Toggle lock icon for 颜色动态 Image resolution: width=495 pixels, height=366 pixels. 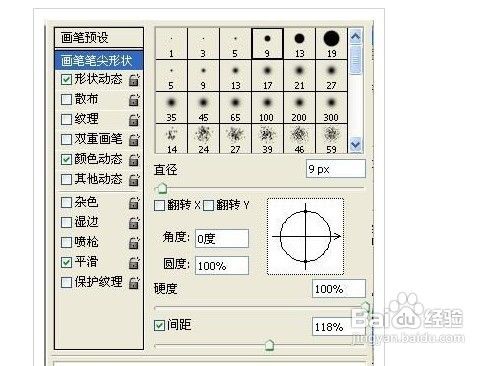click(134, 160)
